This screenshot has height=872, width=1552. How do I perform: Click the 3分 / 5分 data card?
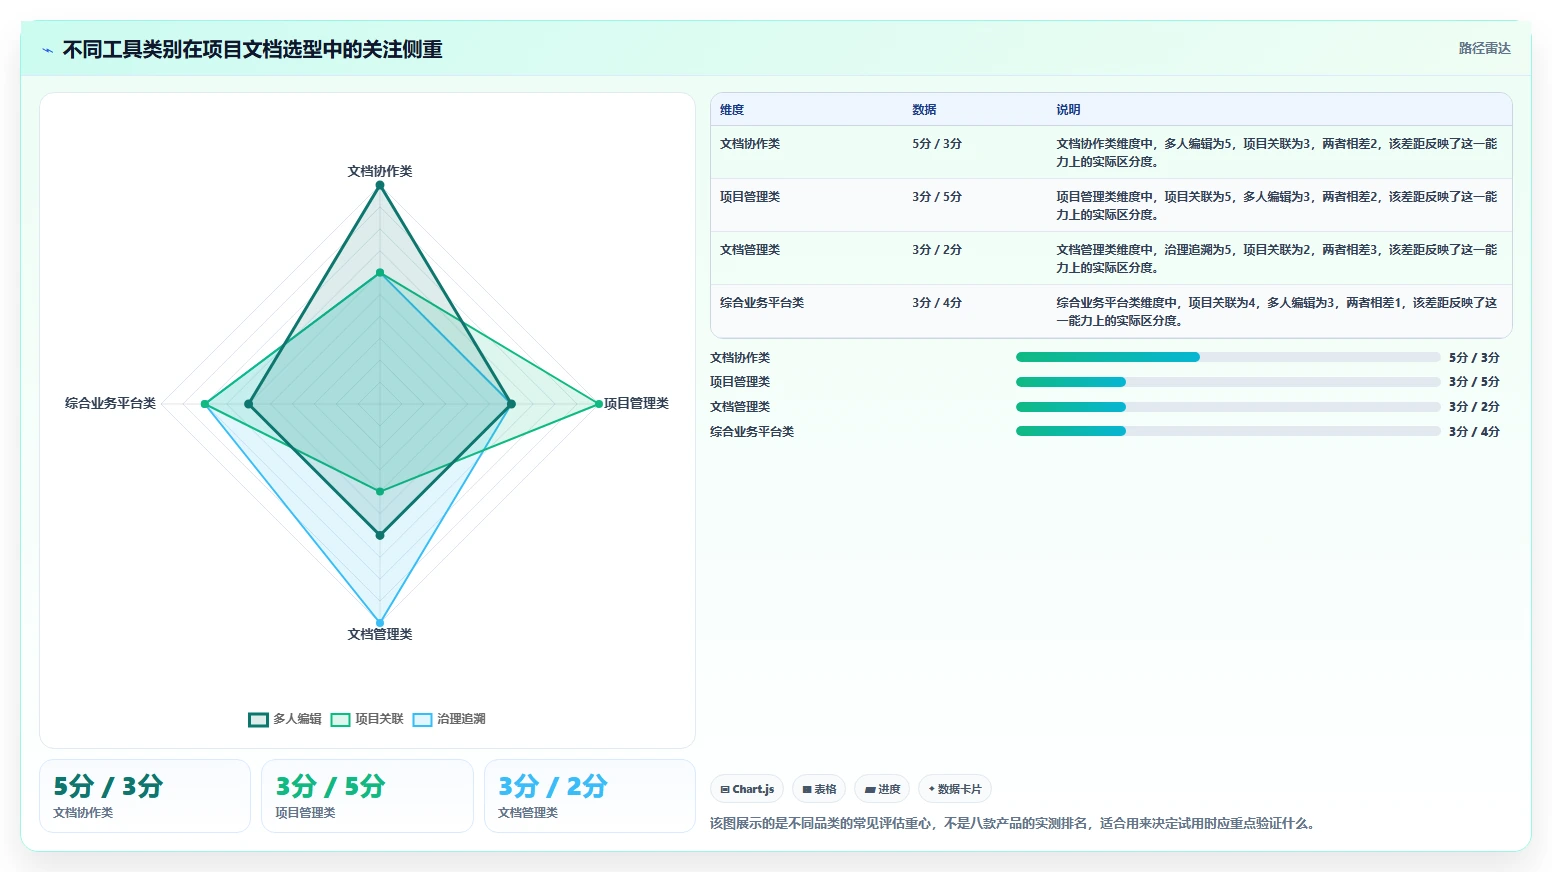pyautogui.click(x=367, y=796)
